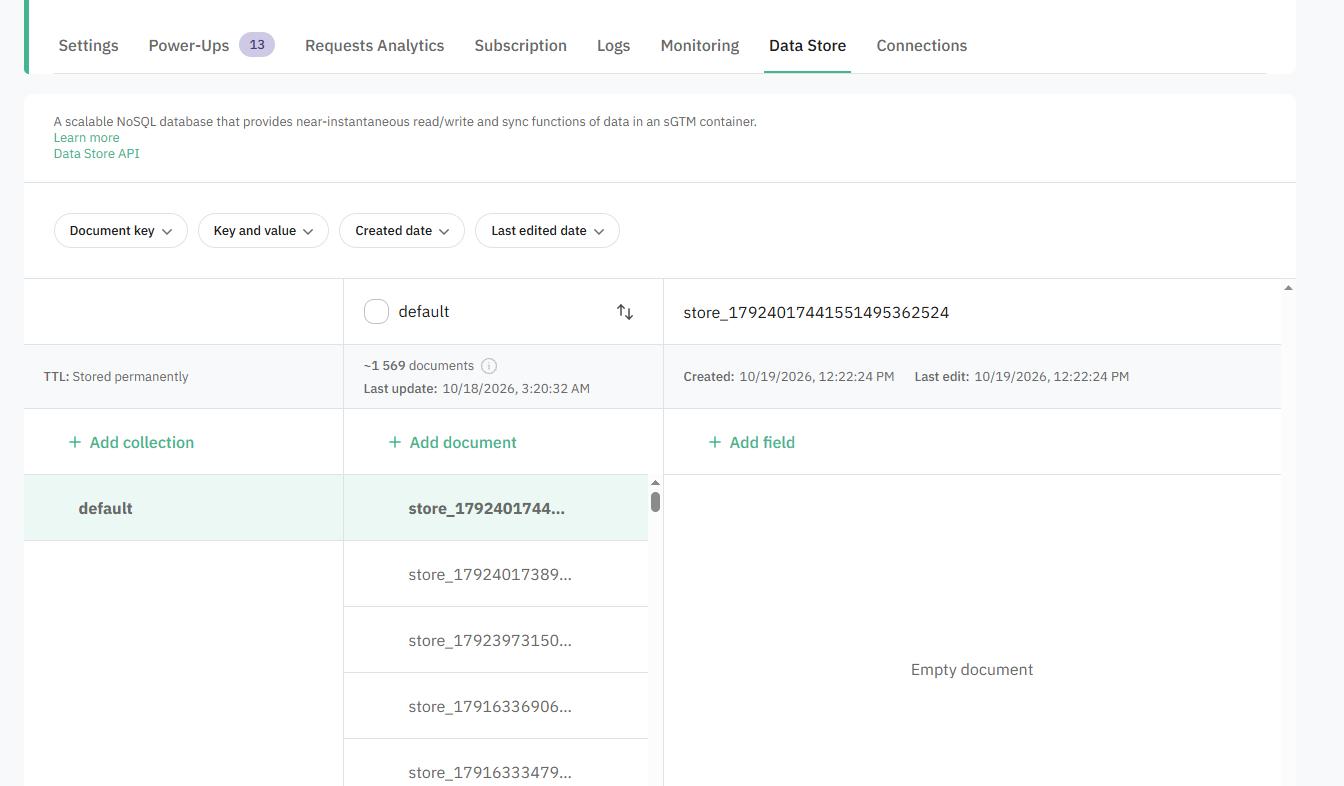
Task: Tick the checkbox next to default header
Action: (x=376, y=312)
